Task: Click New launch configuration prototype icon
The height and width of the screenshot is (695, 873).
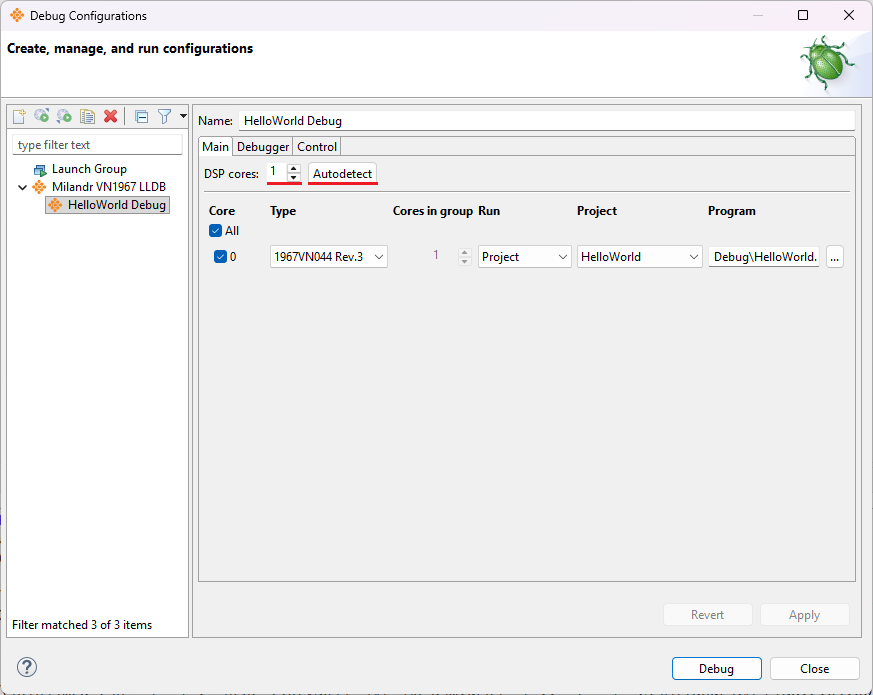Action: click(x=41, y=117)
